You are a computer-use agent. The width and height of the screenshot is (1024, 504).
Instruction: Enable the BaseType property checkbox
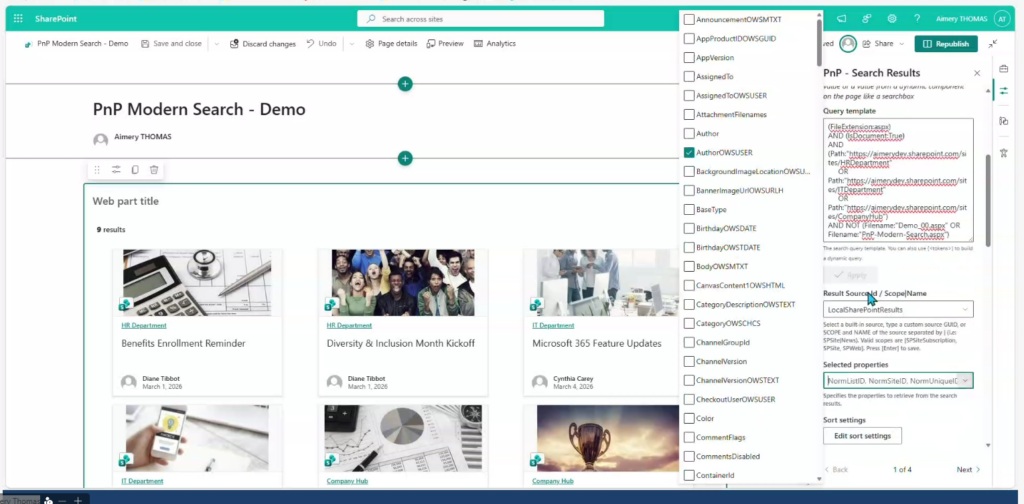pos(689,210)
